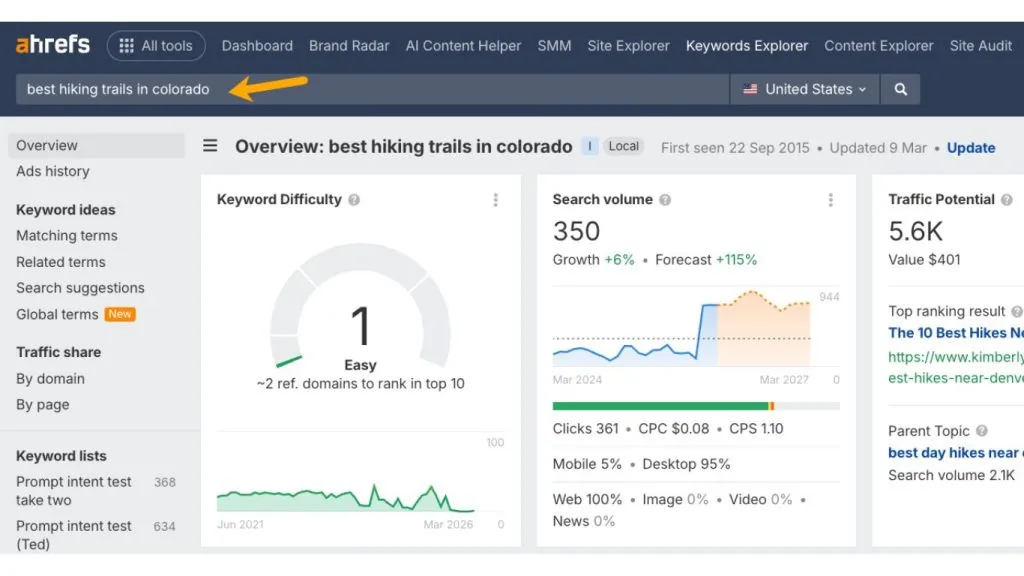
Task: Open Ads history in the sidebar
Action: click(53, 171)
